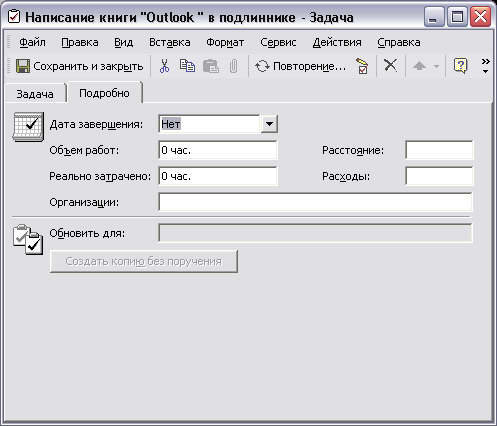Expand the completion date dropdown arrow
This screenshot has height=426, width=497.
[269, 124]
